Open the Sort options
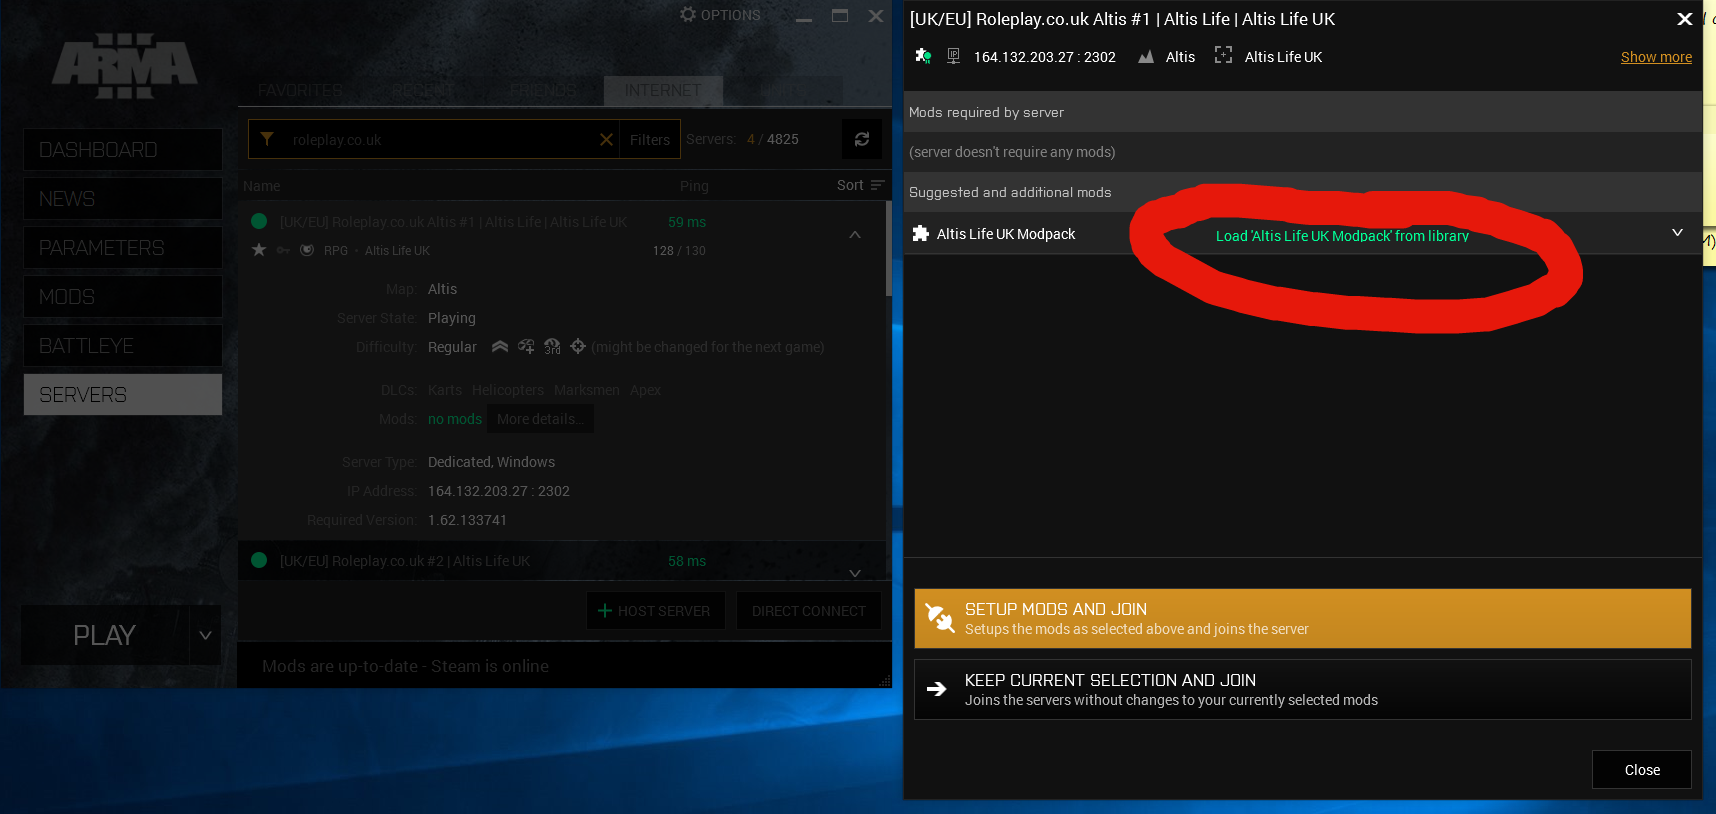This screenshot has width=1716, height=814. 861,185
